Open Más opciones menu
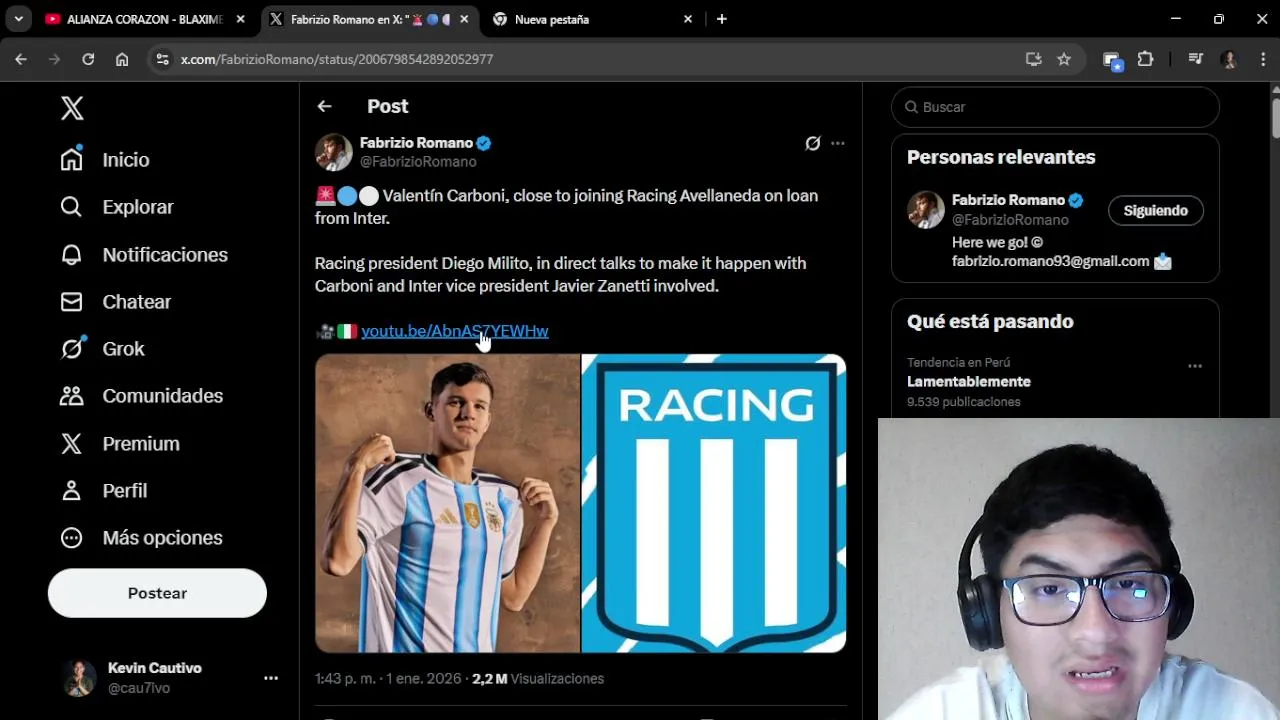The width and height of the screenshot is (1280, 720). tap(141, 538)
